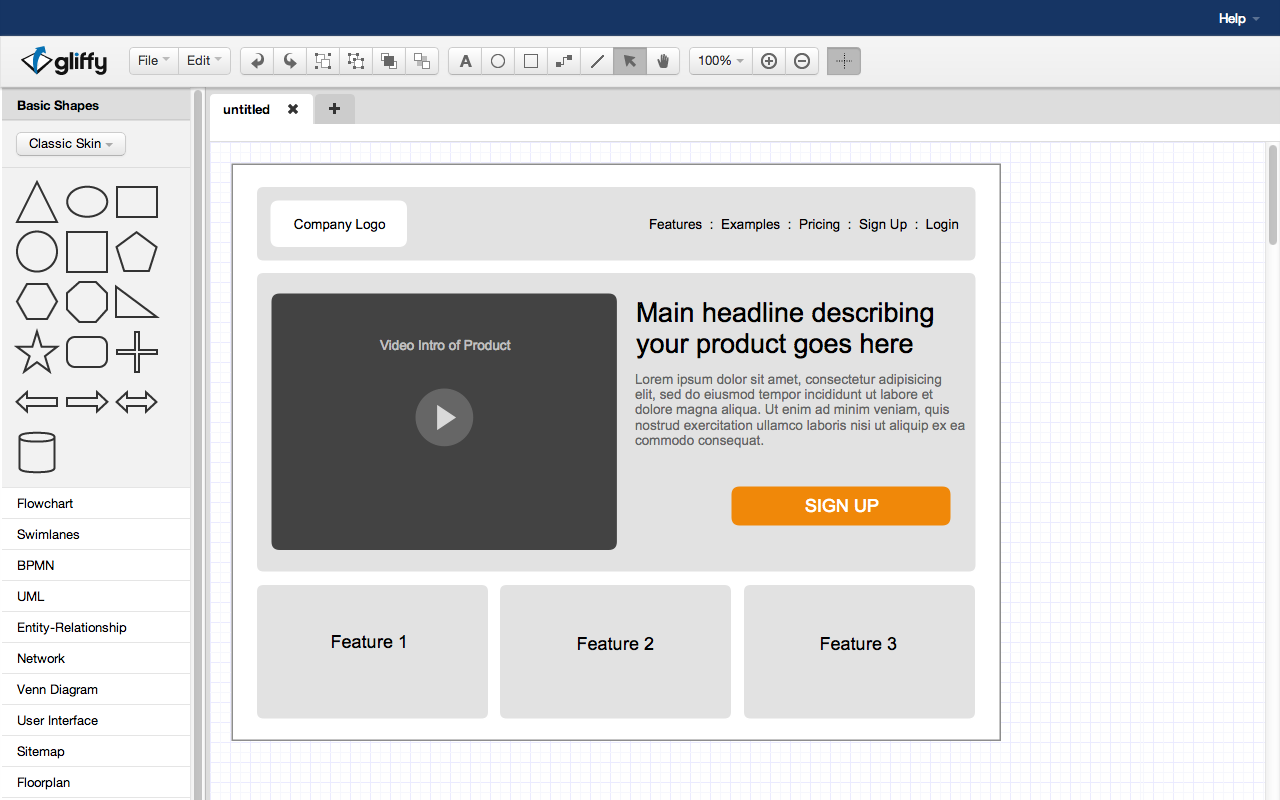Select the Ellipse drawing tool in the toolbar

498,61
